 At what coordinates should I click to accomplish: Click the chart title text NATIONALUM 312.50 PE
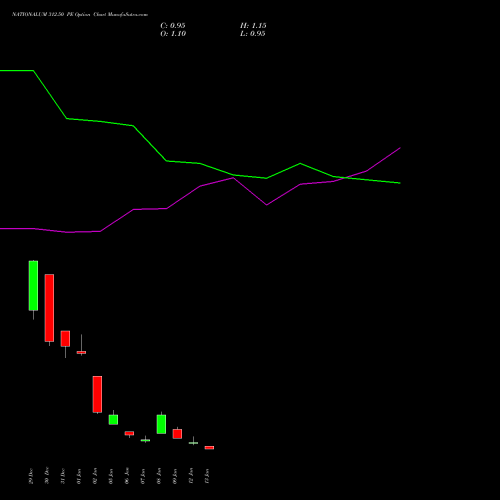tap(43, 15)
